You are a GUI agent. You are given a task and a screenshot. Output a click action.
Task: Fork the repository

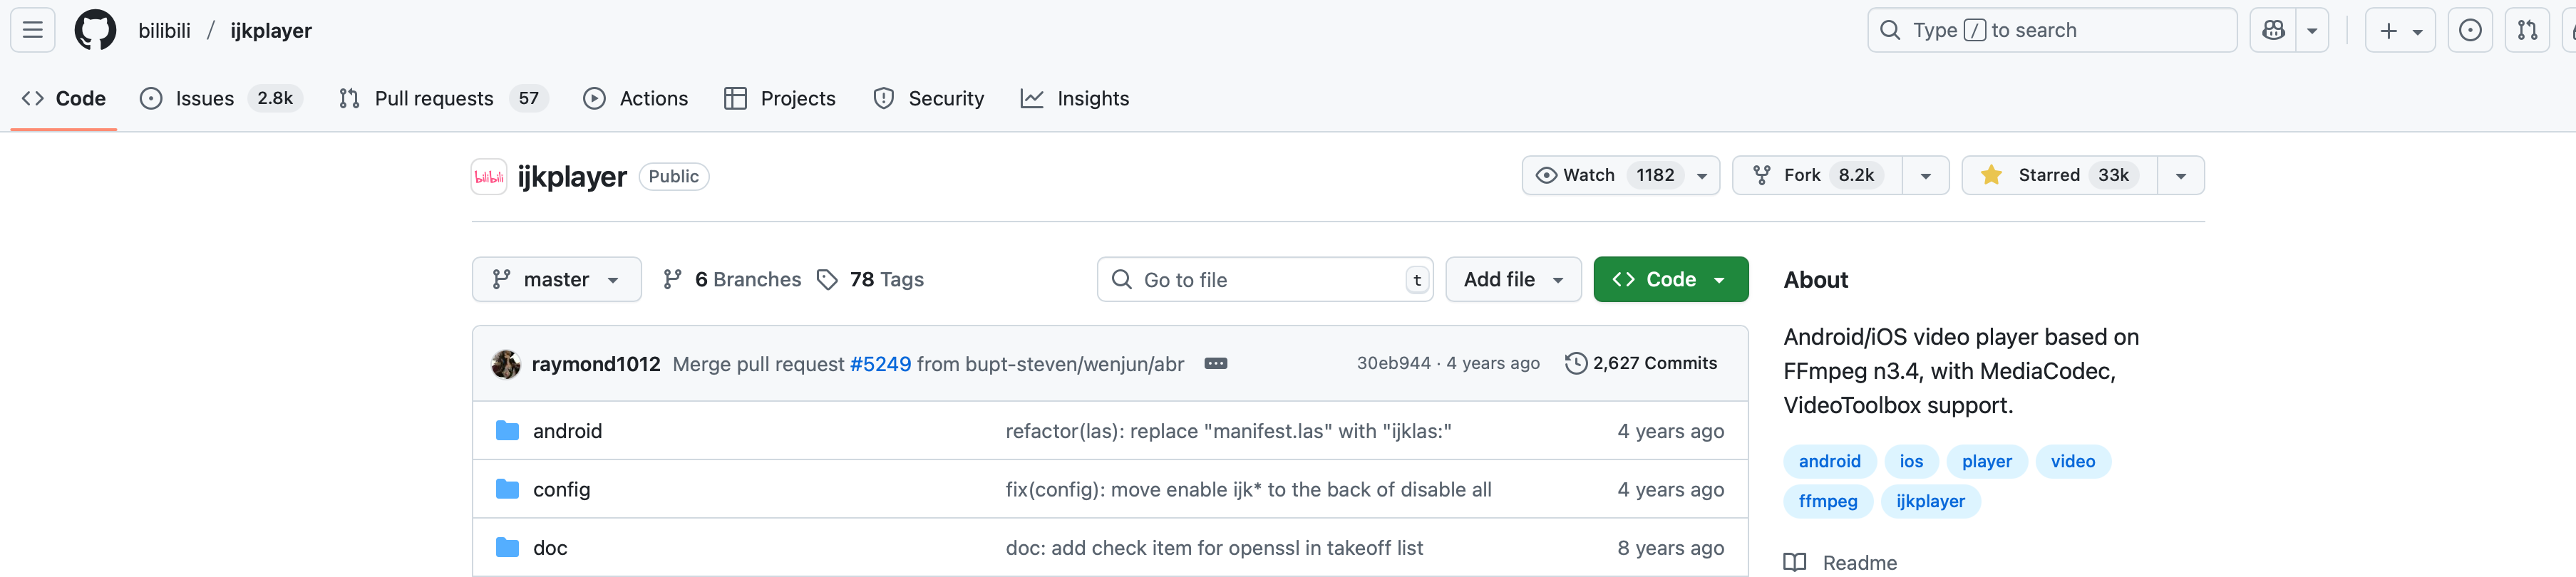click(1817, 175)
